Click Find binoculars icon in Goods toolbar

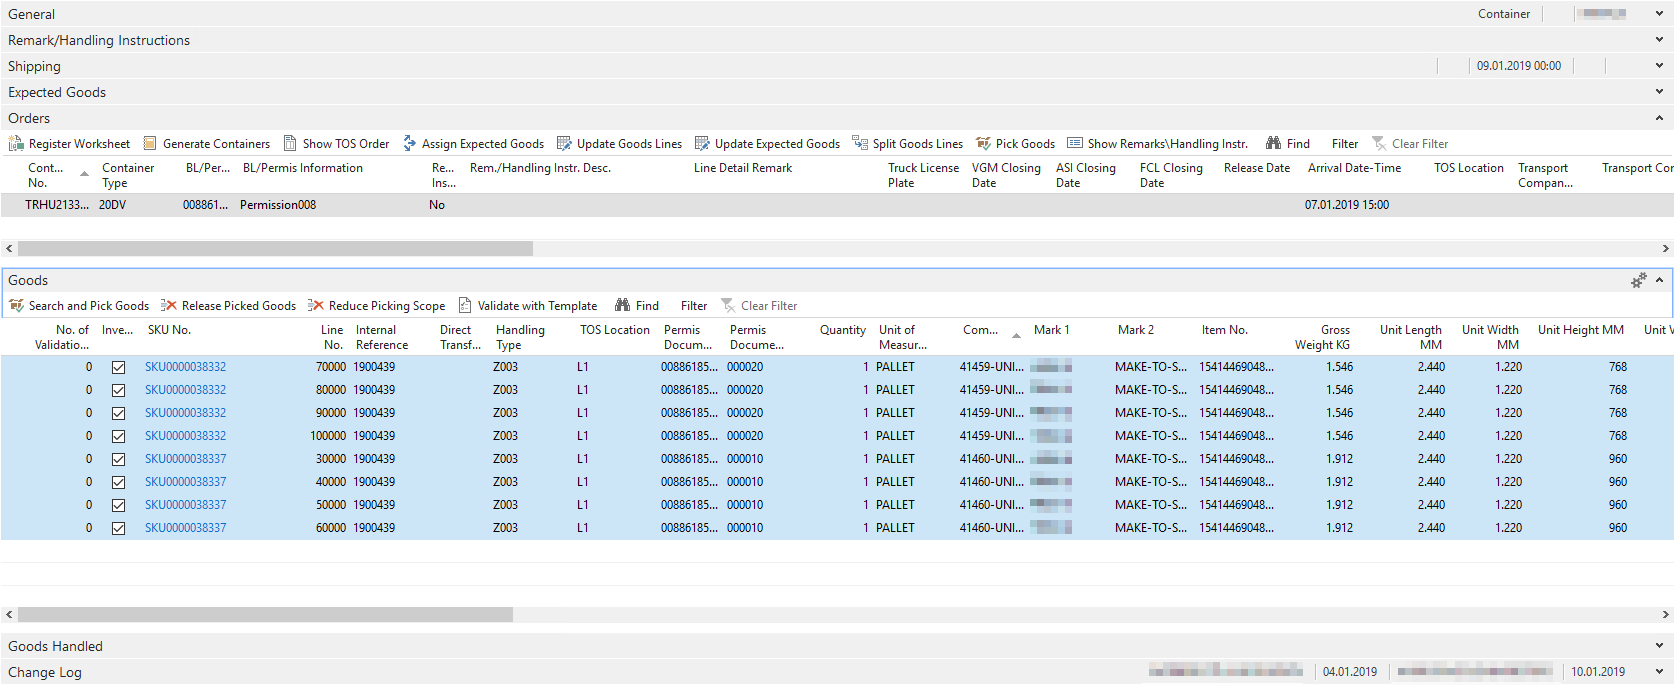point(623,306)
